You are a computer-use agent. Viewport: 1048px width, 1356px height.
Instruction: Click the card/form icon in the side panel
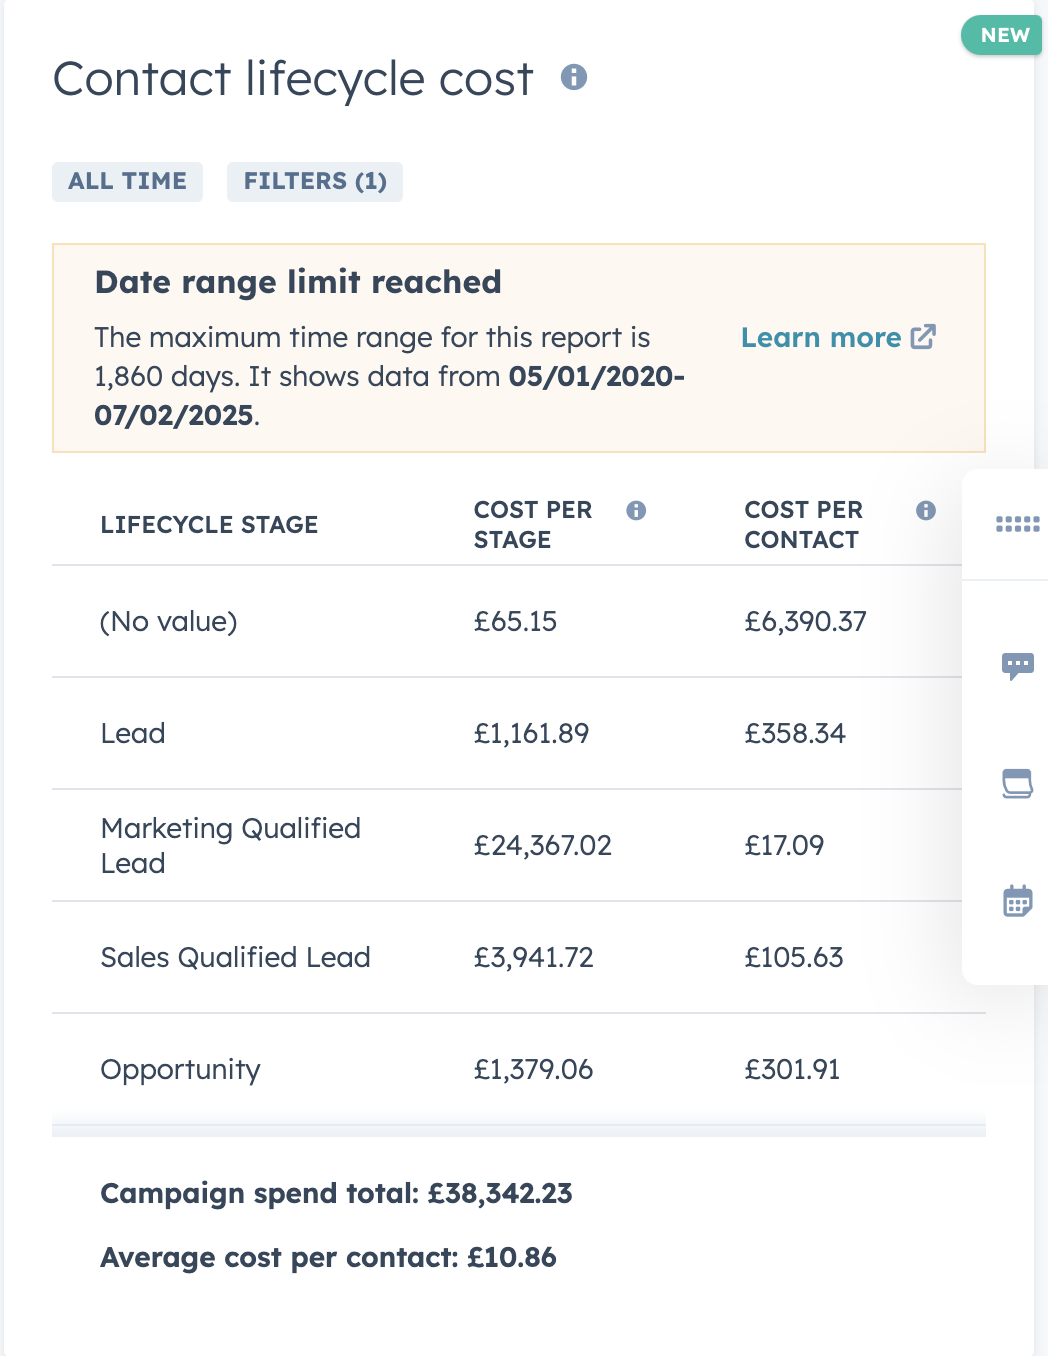(x=1017, y=784)
